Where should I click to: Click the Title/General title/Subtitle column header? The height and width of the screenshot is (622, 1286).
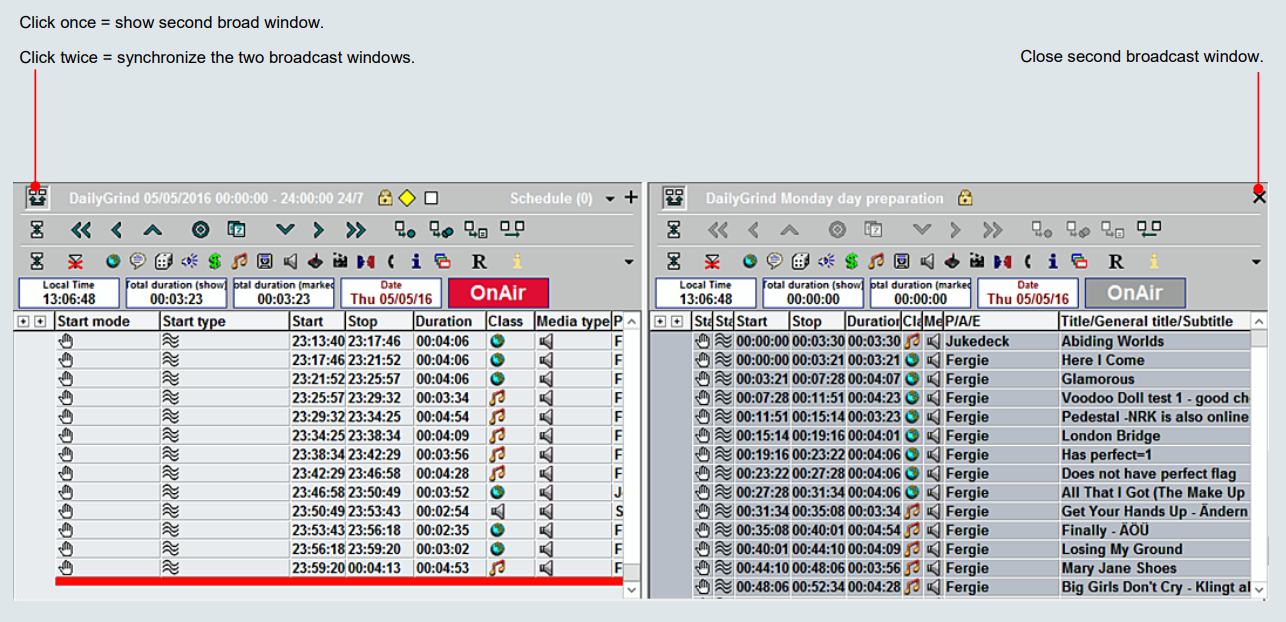tap(1146, 321)
